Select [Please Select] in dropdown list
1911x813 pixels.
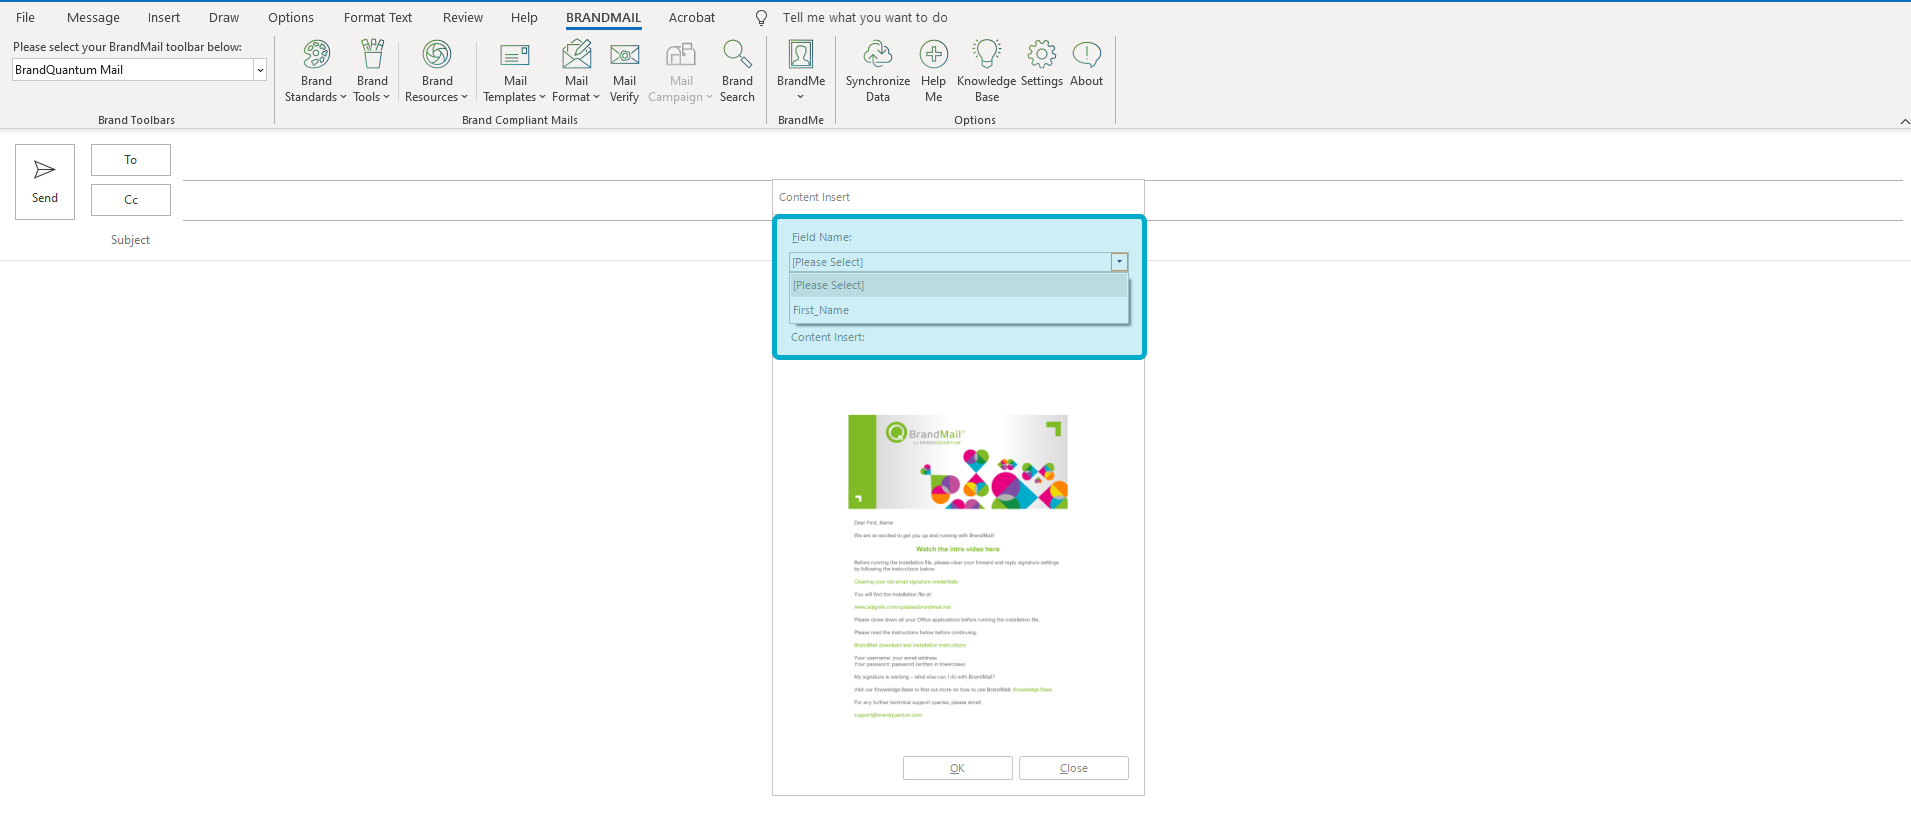(959, 285)
